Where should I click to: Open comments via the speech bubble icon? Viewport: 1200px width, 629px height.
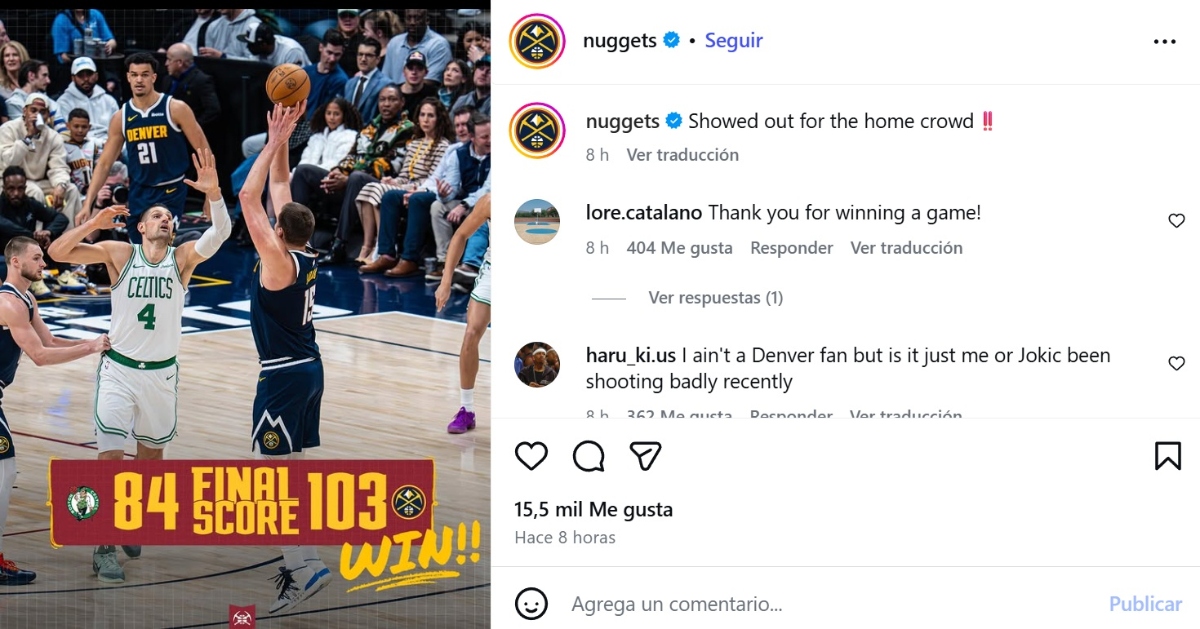[589, 456]
